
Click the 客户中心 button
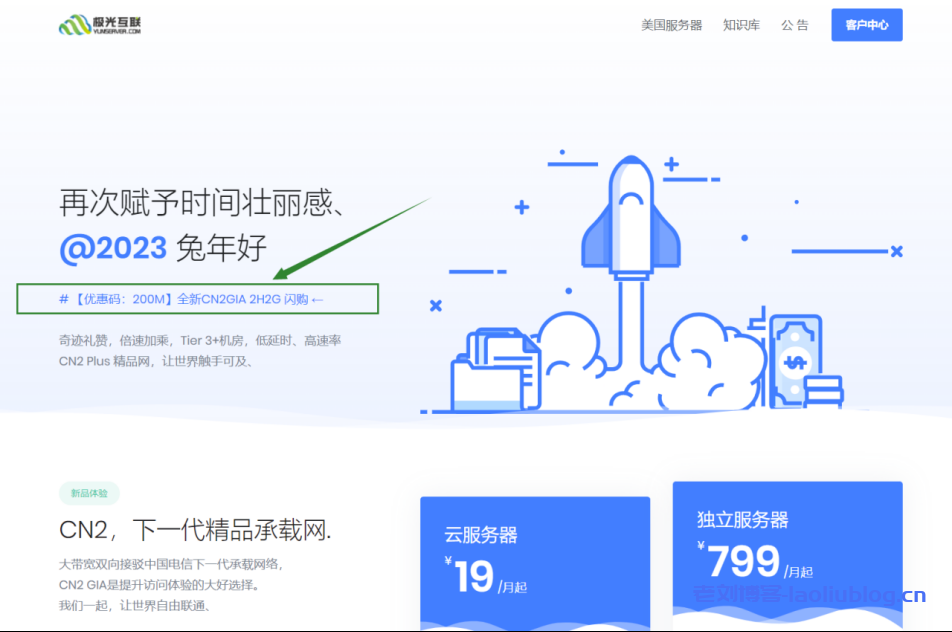[x=866, y=25]
